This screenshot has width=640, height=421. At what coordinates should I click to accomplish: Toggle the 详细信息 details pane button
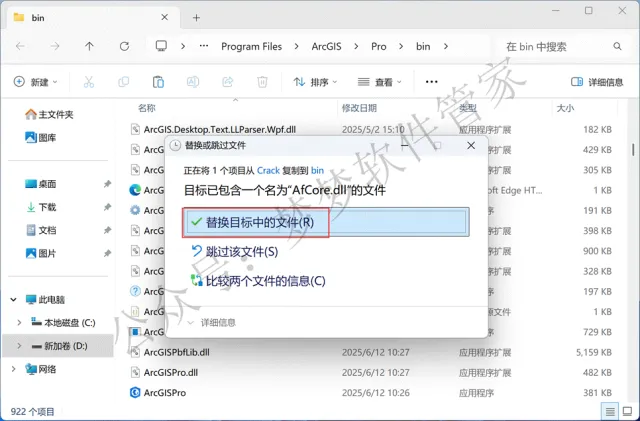coord(597,82)
